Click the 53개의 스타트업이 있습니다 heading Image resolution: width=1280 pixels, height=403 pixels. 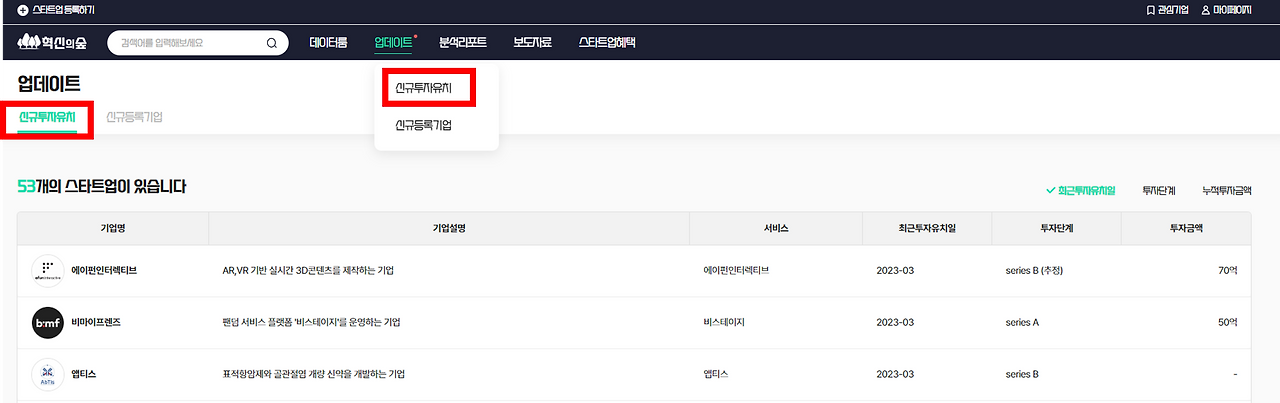pos(102,187)
